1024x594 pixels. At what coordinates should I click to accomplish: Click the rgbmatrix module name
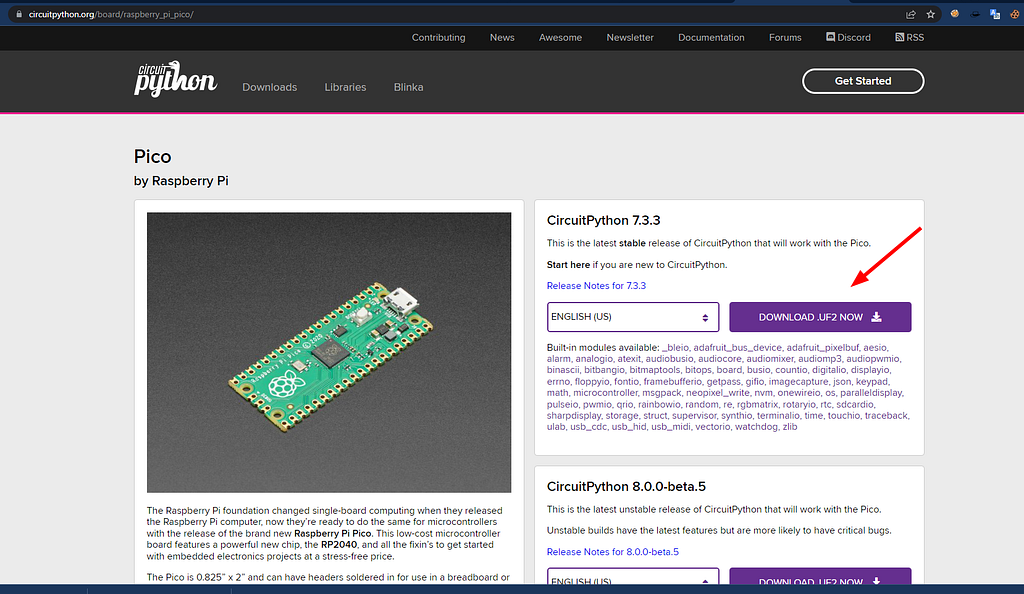pos(758,404)
